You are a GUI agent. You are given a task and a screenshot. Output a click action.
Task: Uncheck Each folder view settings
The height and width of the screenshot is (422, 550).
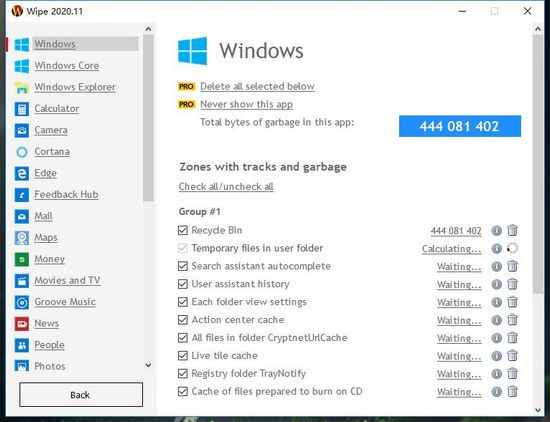pyautogui.click(x=183, y=302)
